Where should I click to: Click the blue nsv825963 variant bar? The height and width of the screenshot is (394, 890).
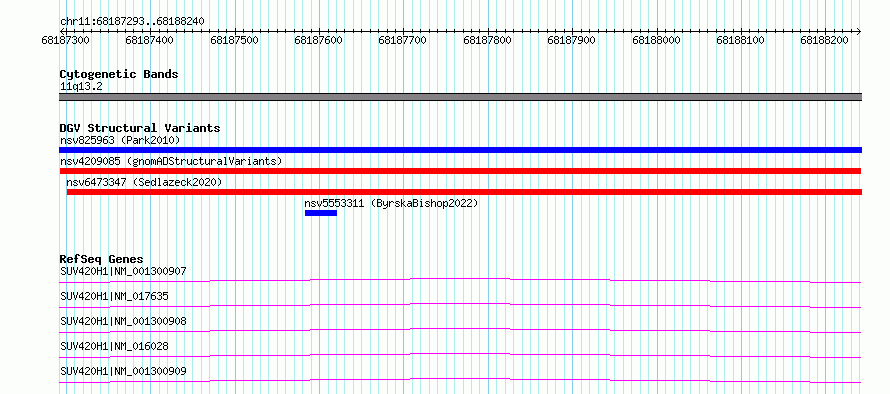click(460, 150)
